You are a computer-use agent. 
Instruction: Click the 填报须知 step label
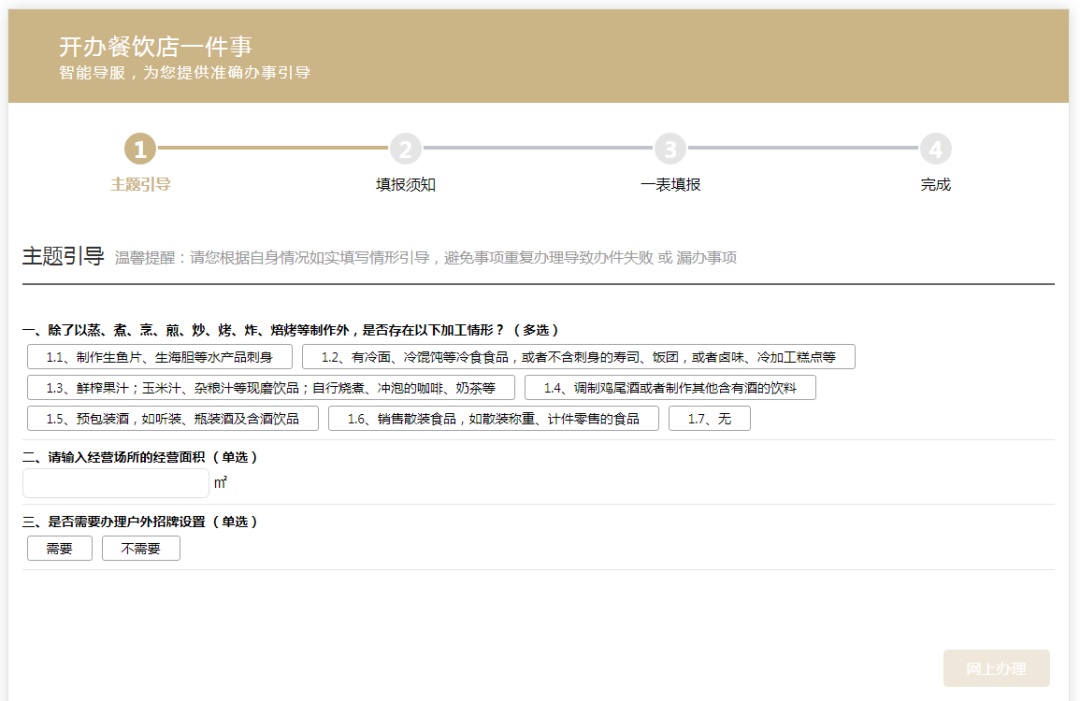click(405, 185)
